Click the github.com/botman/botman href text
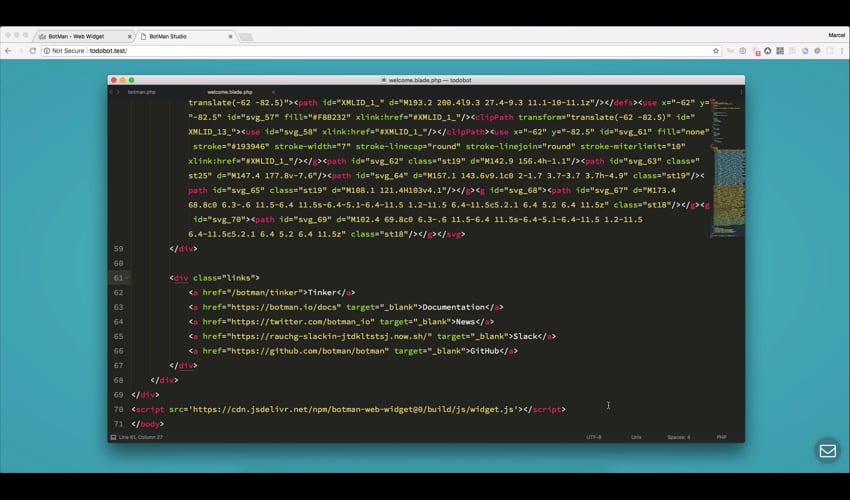The width and height of the screenshot is (850, 500). tap(308, 351)
